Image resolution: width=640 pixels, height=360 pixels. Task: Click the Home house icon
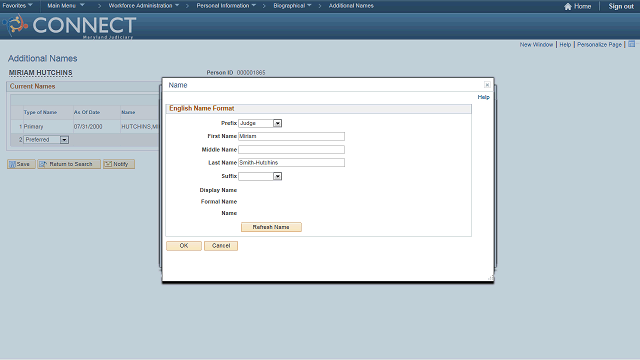pos(567,6)
